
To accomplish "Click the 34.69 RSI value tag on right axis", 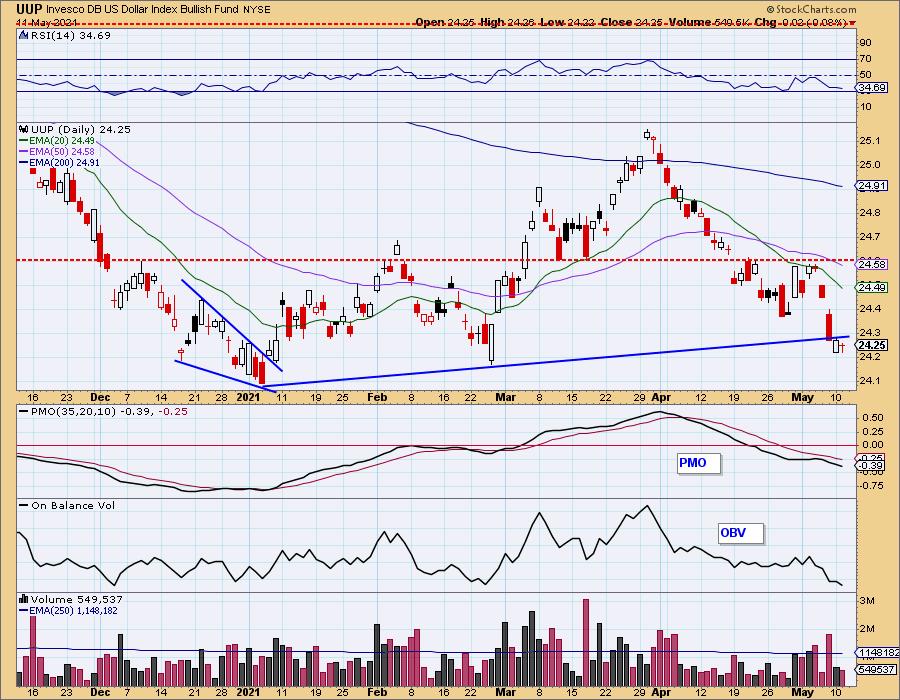I will coord(871,88).
